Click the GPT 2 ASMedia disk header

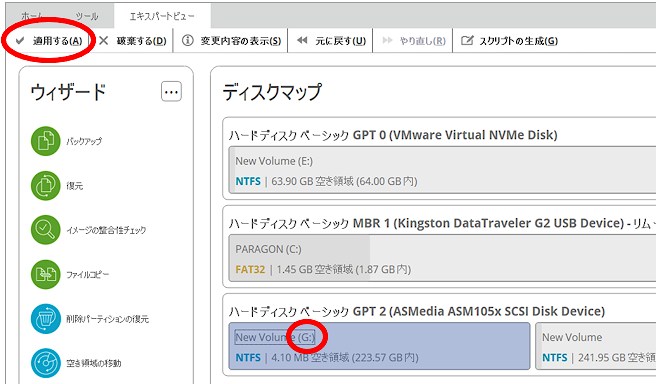point(417,311)
